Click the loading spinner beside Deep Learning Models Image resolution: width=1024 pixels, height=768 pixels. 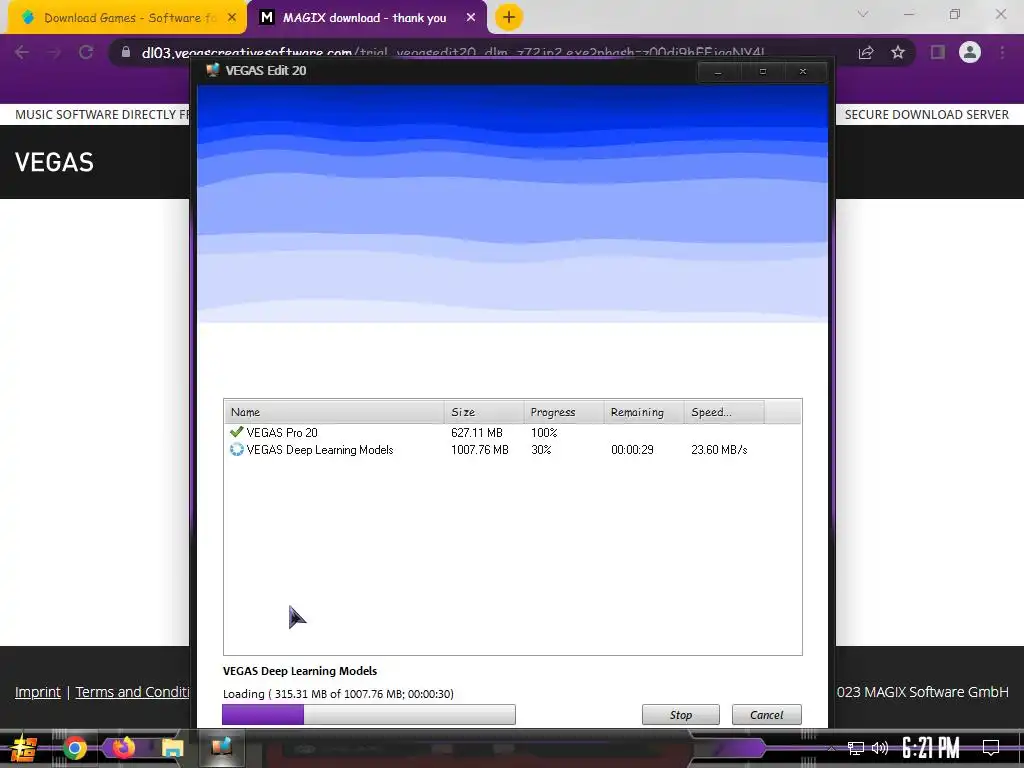click(x=236, y=449)
